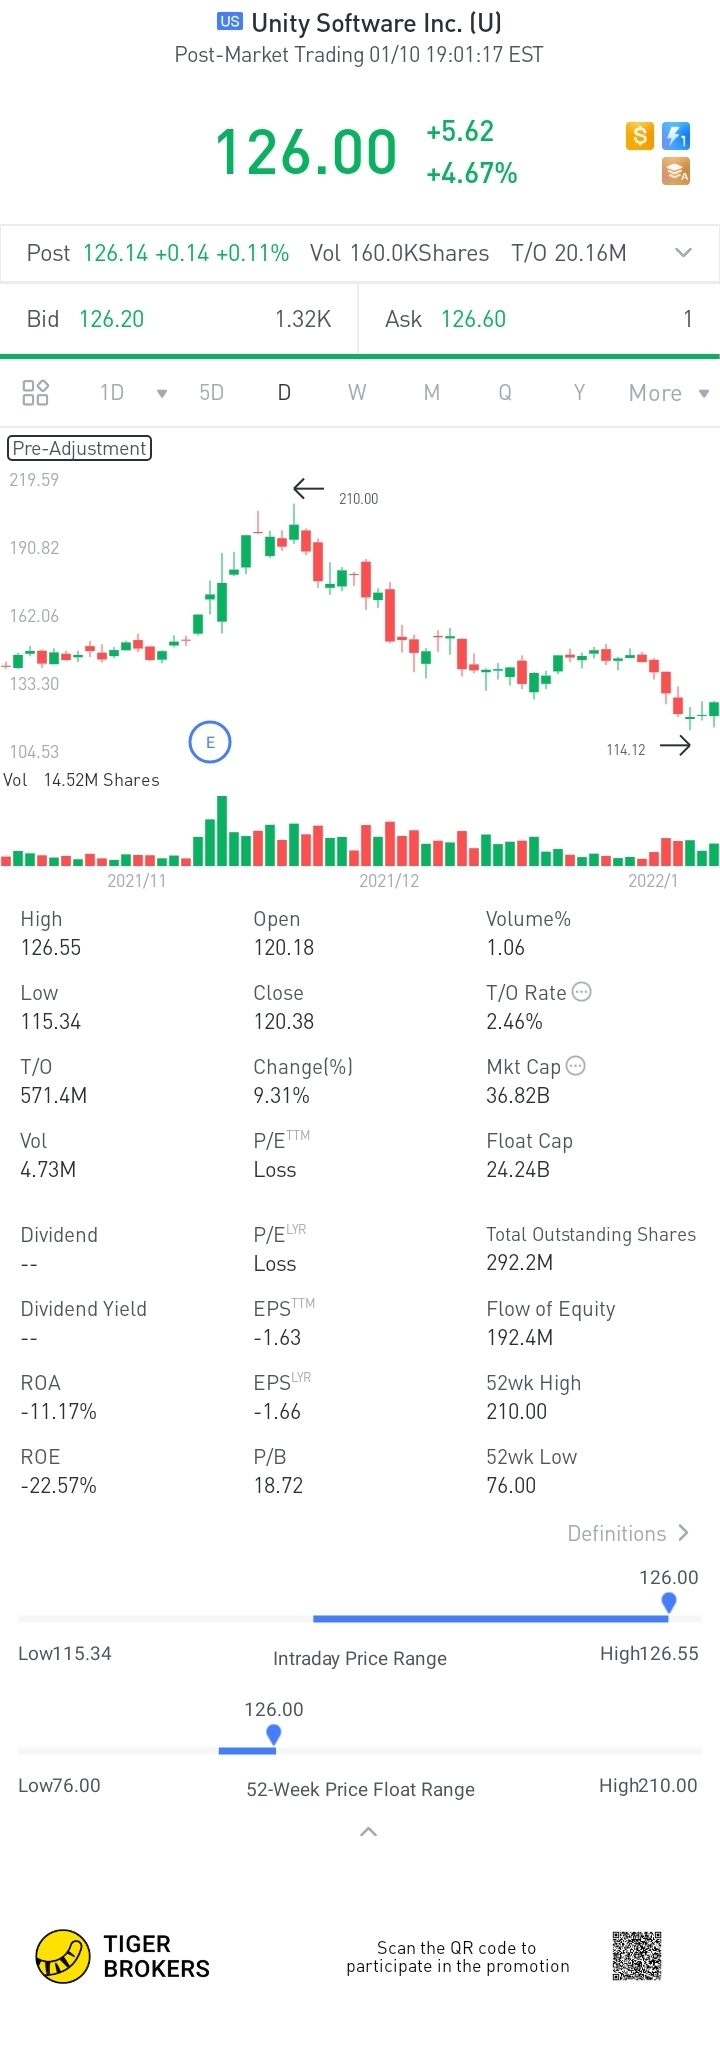Expand the post-market quote details chevron
Image resolution: width=720 pixels, height=2057 pixels.
[684, 253]
